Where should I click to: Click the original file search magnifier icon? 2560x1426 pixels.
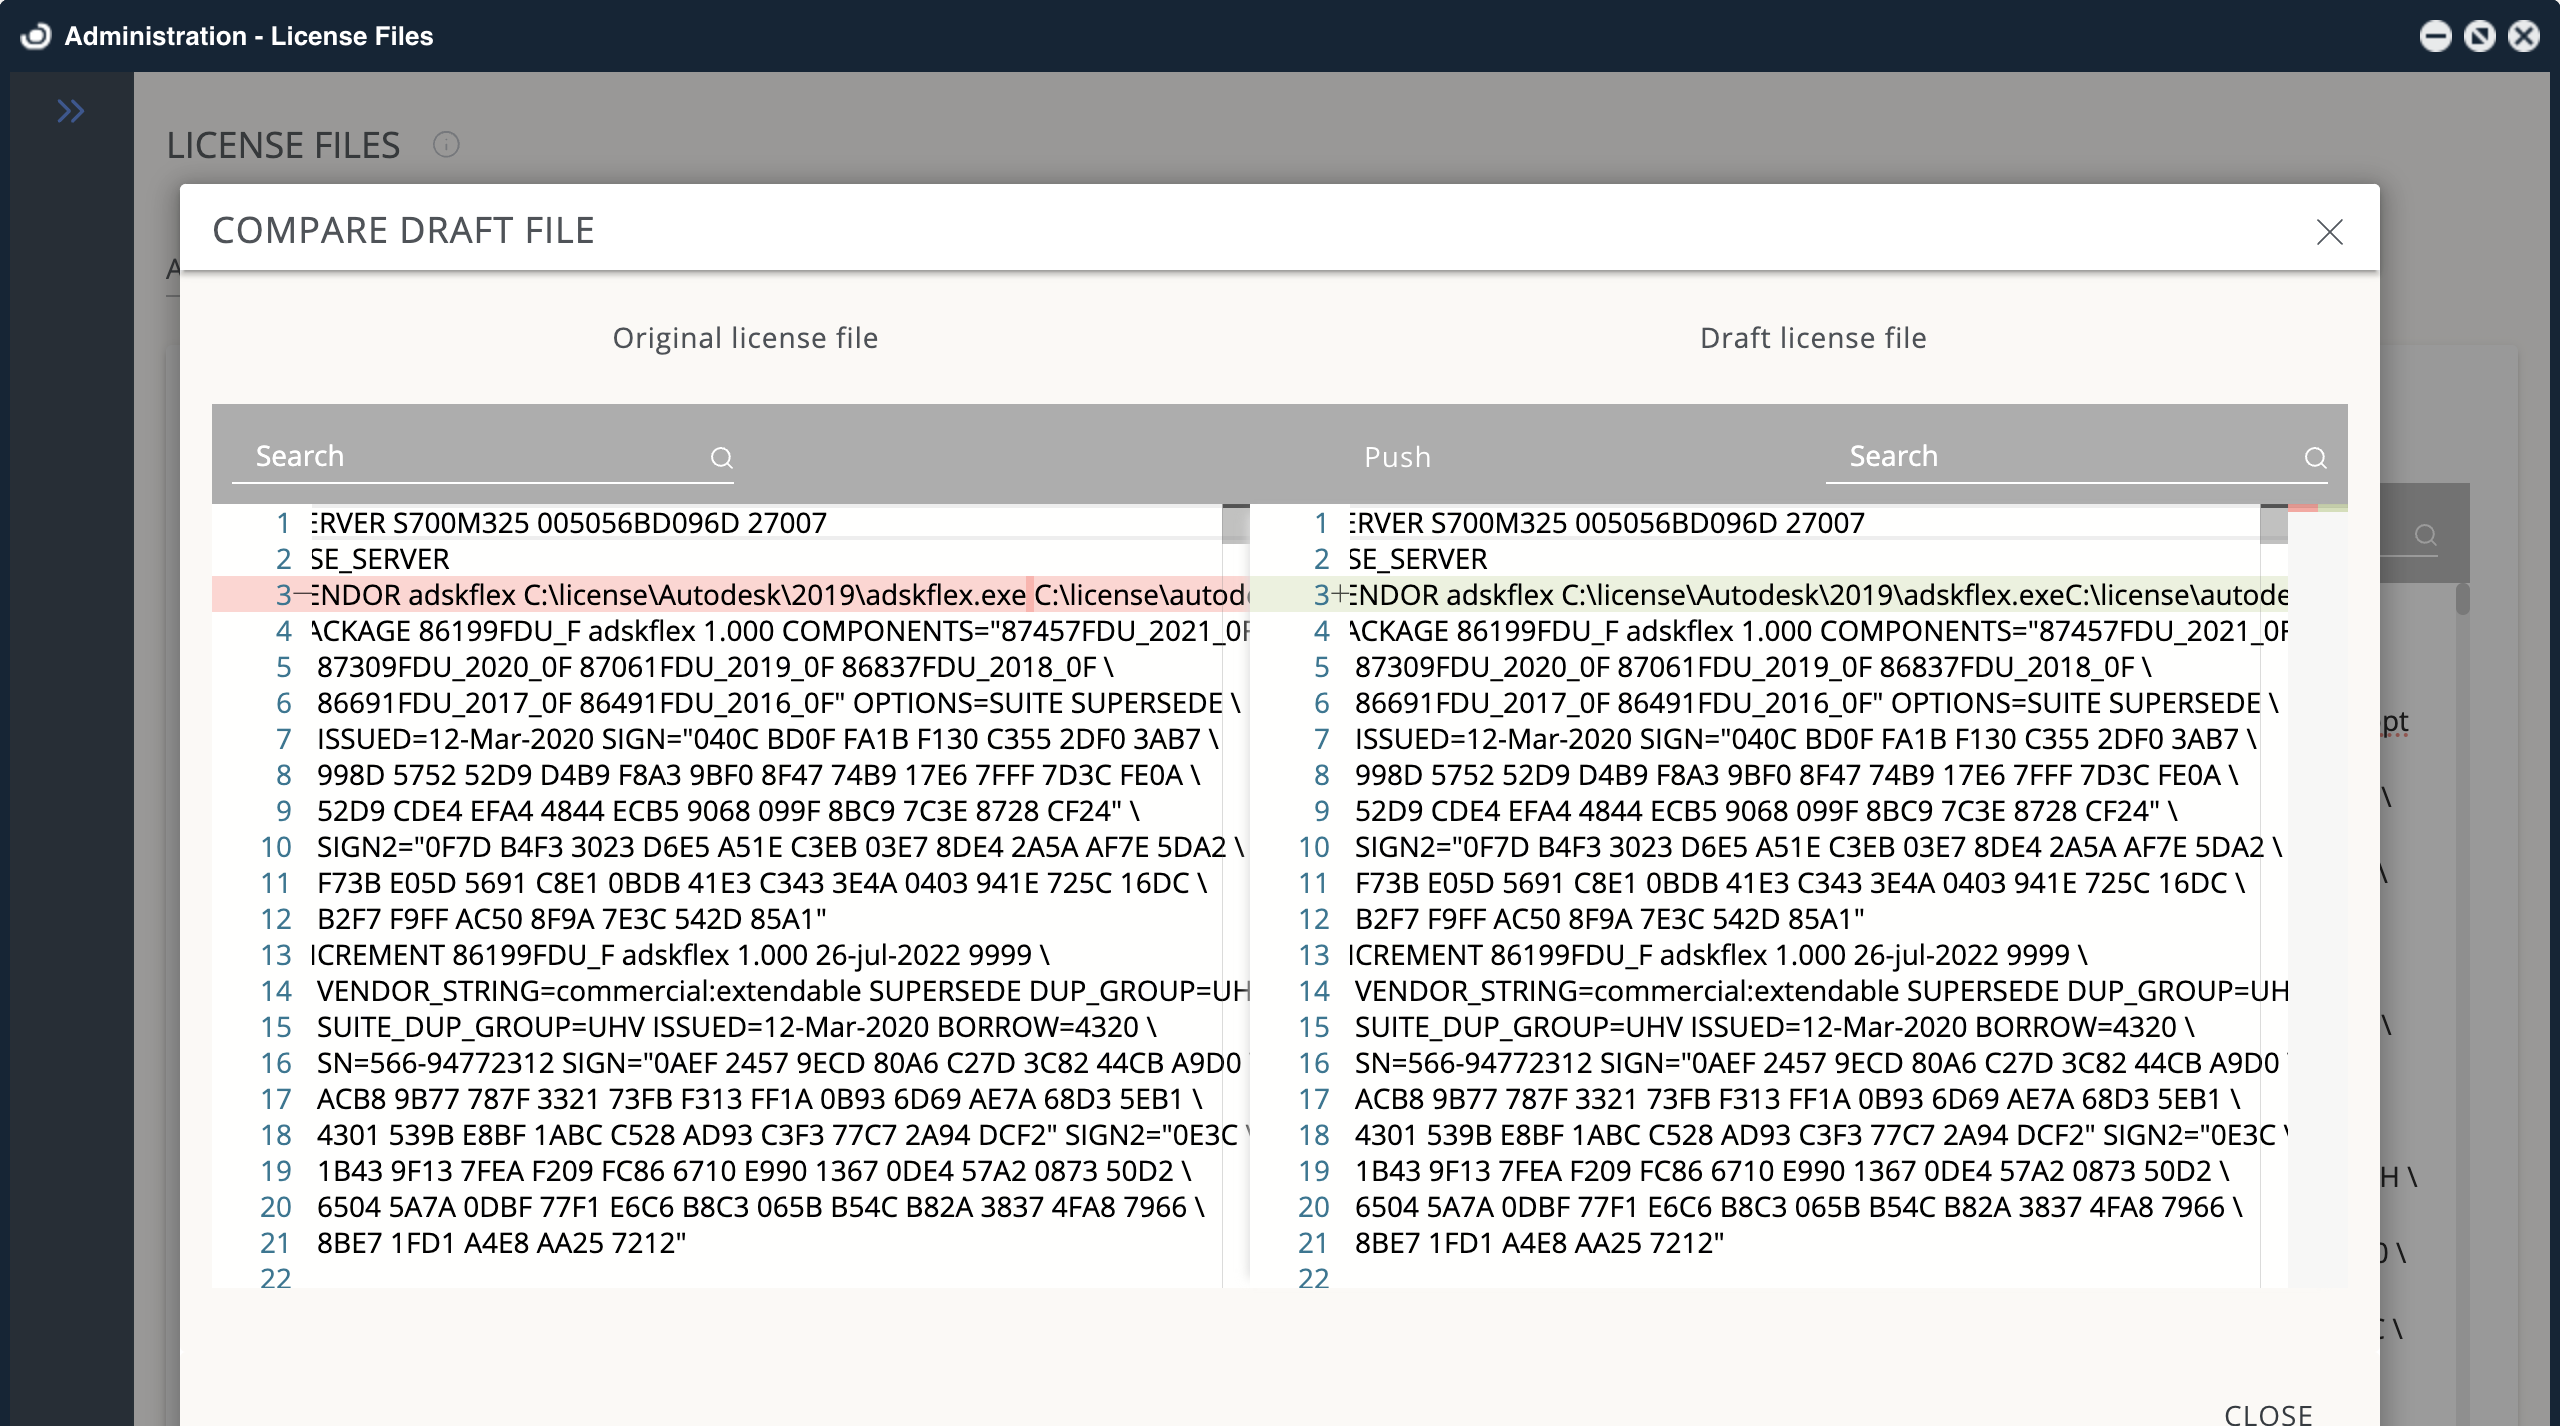tap(722, 458)
